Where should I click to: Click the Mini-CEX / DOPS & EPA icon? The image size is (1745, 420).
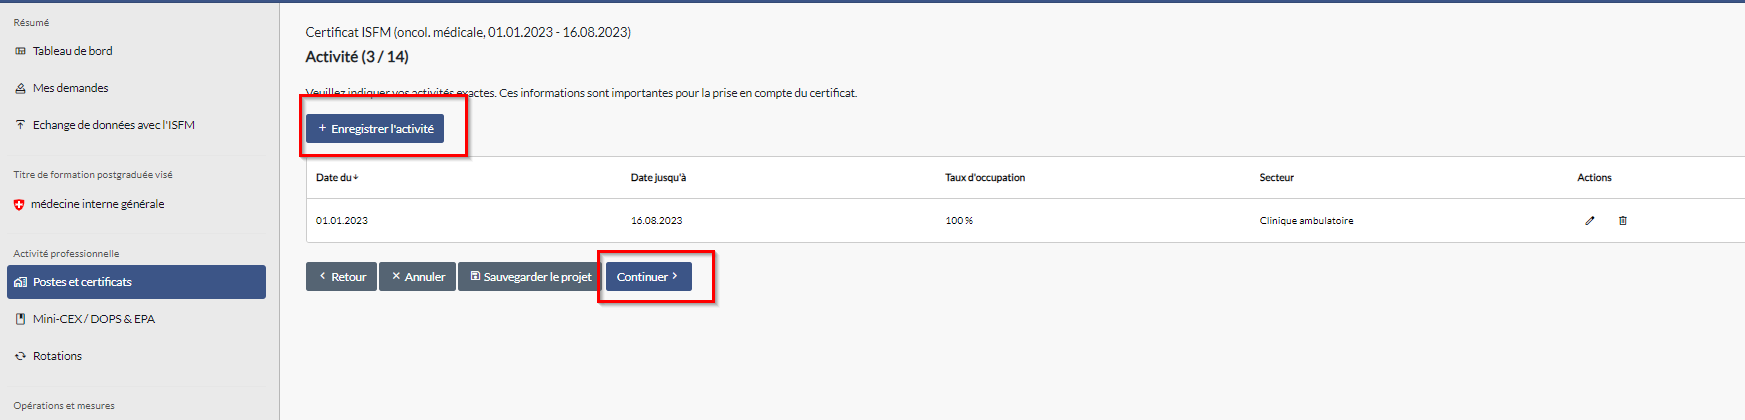coord(20,319)
